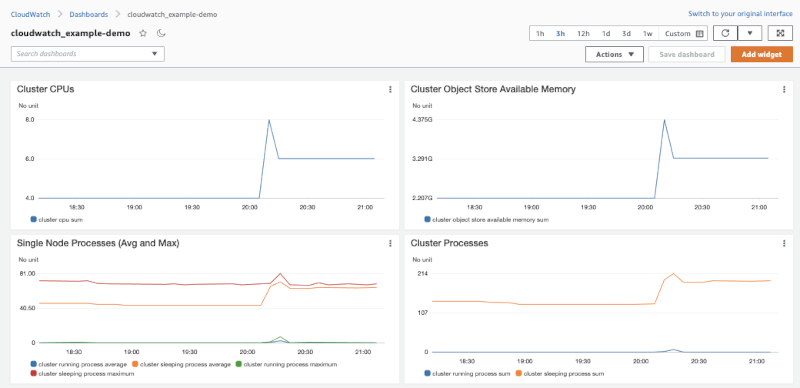The width and height of the screenshot is (800, 388).
Task: Click the cloudwatch_example-demo dashboard heading
Action: [70, 33]
